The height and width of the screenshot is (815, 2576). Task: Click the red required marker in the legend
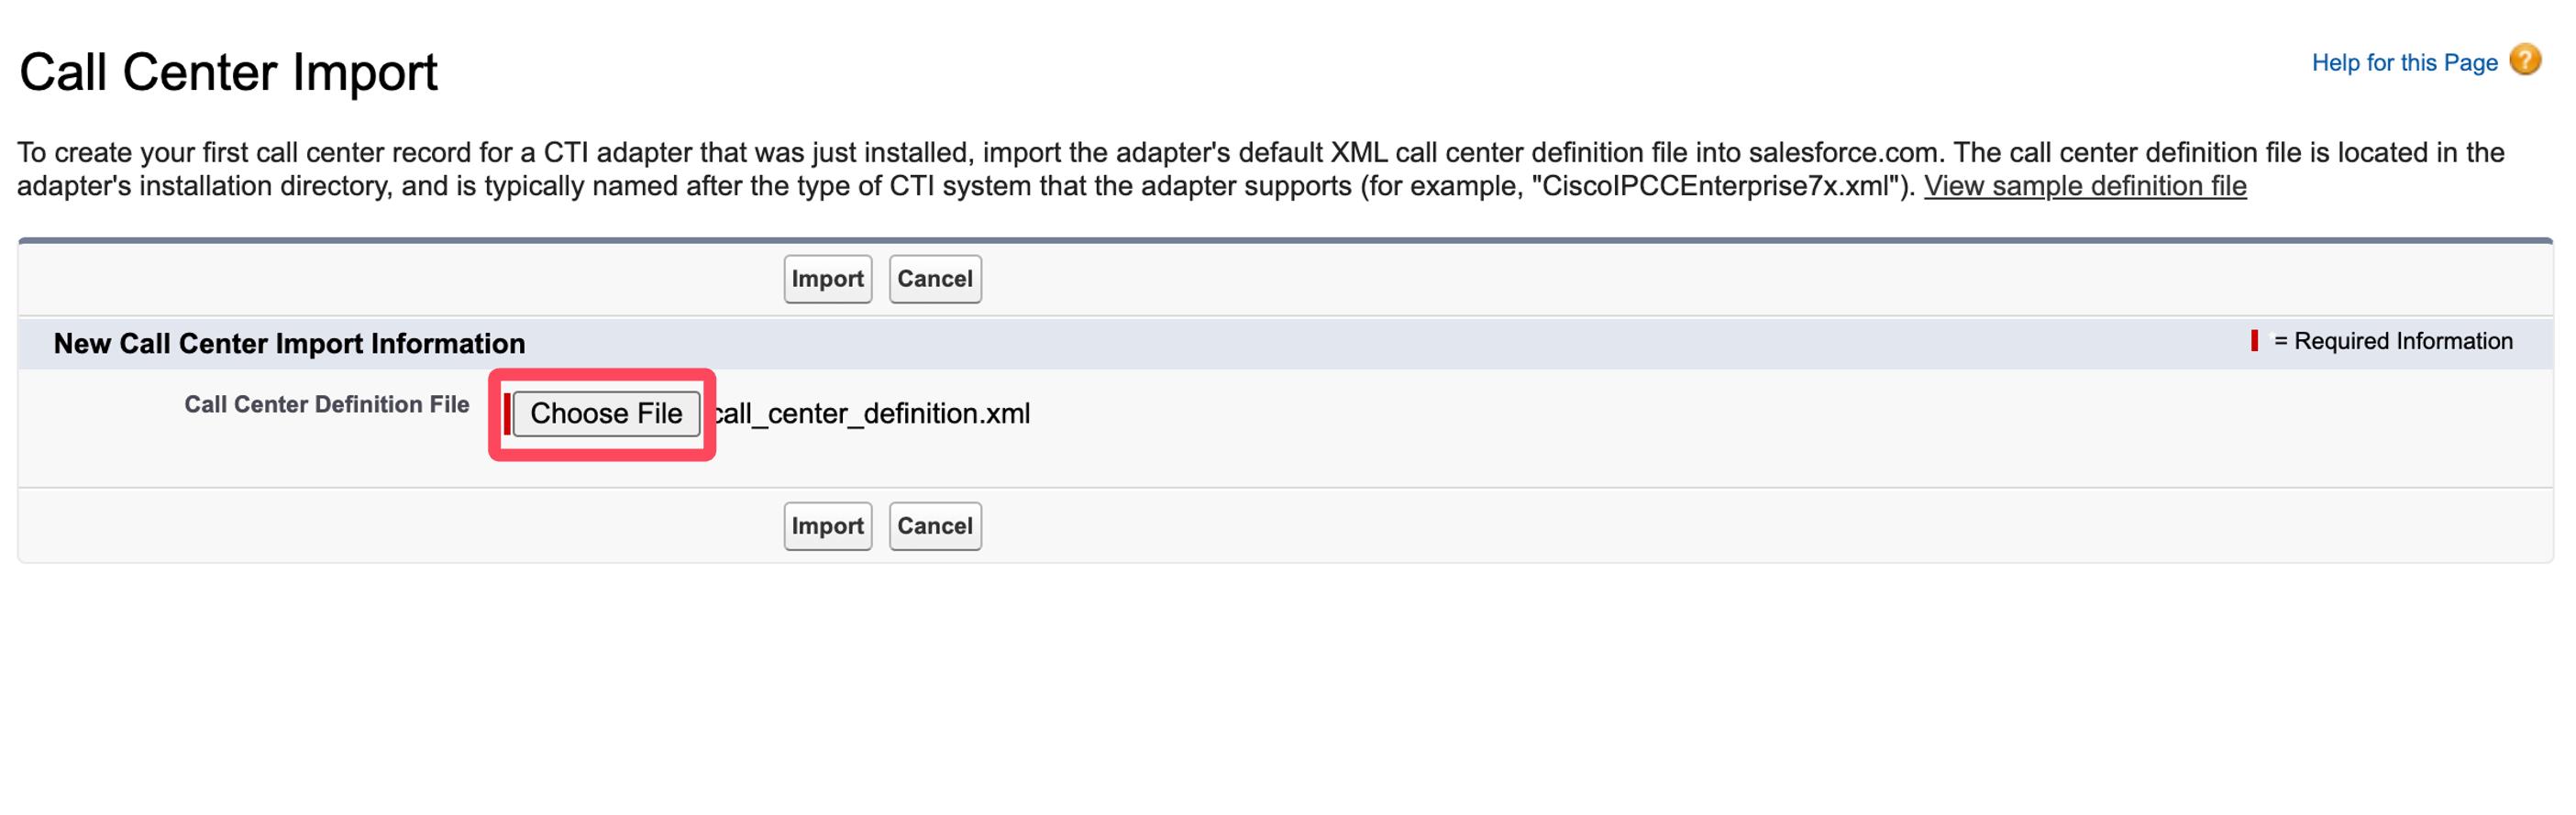2254,341
